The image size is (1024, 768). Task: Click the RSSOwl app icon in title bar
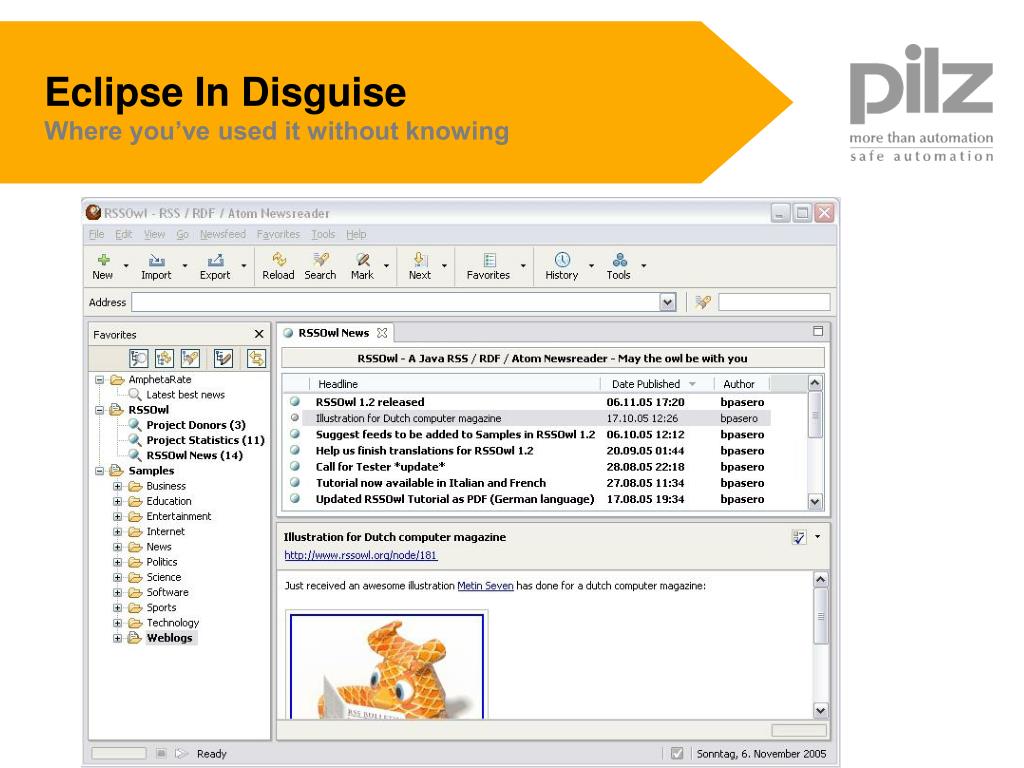[94, 212]
